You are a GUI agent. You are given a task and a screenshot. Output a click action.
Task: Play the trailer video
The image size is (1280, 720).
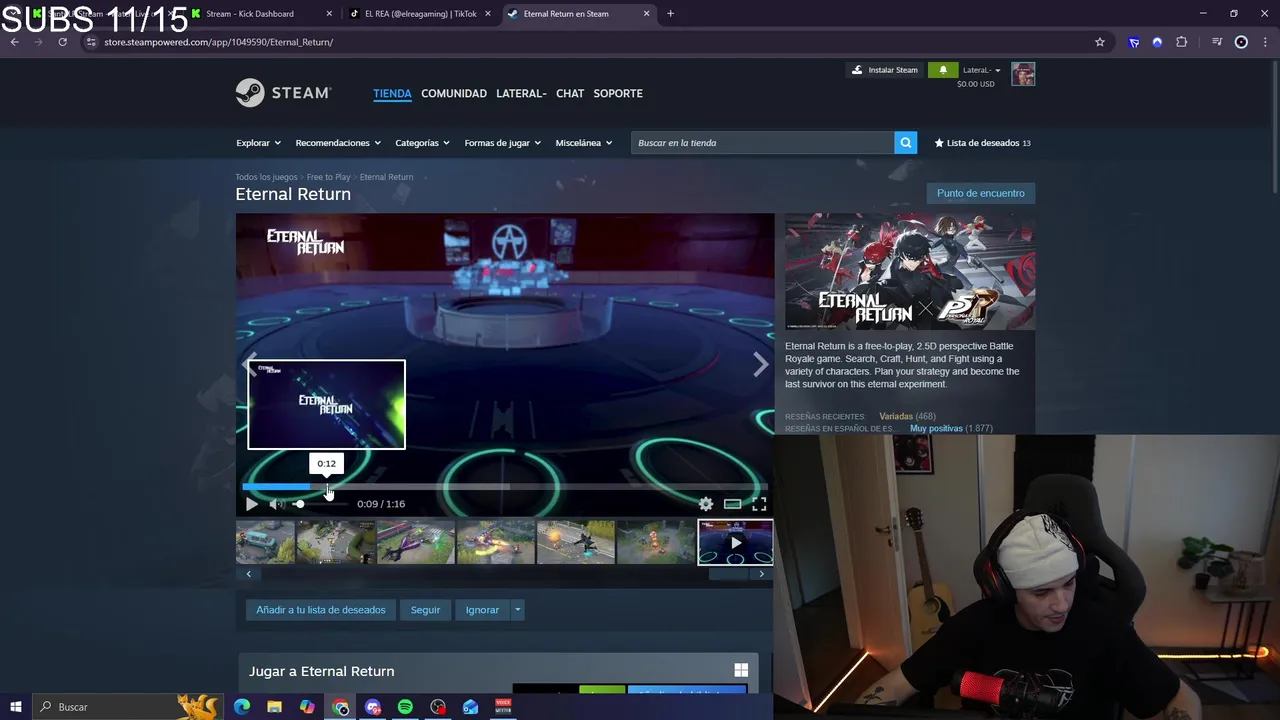pos(251,504)
